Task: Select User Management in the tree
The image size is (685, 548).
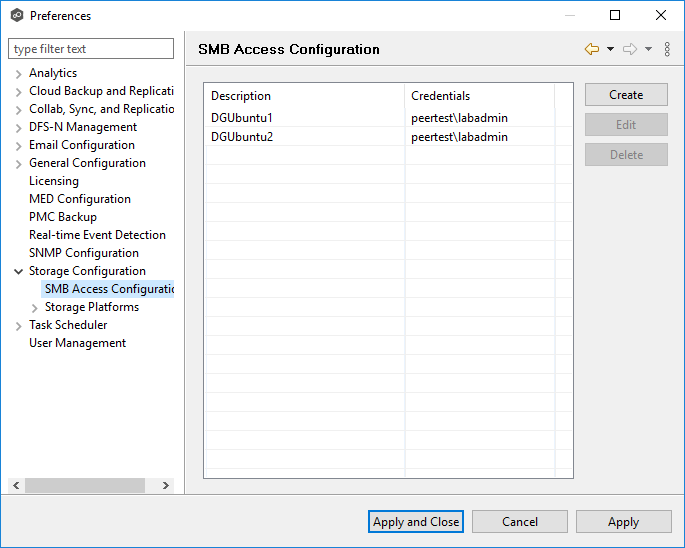Action: pos(77,343)
